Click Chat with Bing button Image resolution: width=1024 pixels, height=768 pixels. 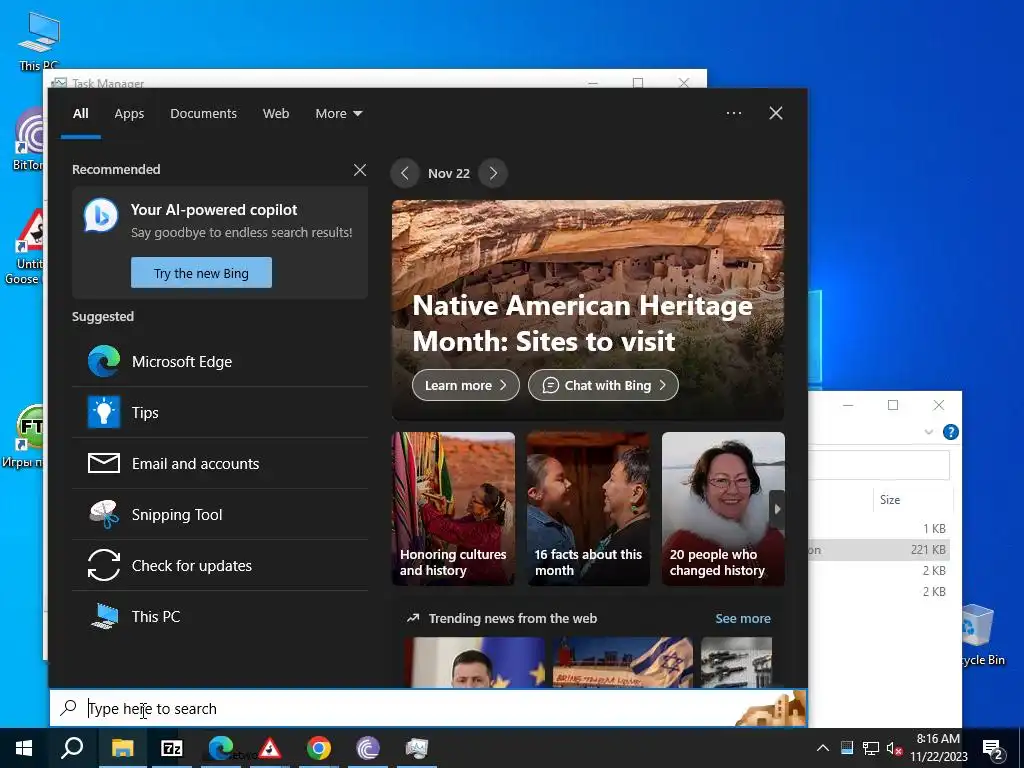pos(603,385)
